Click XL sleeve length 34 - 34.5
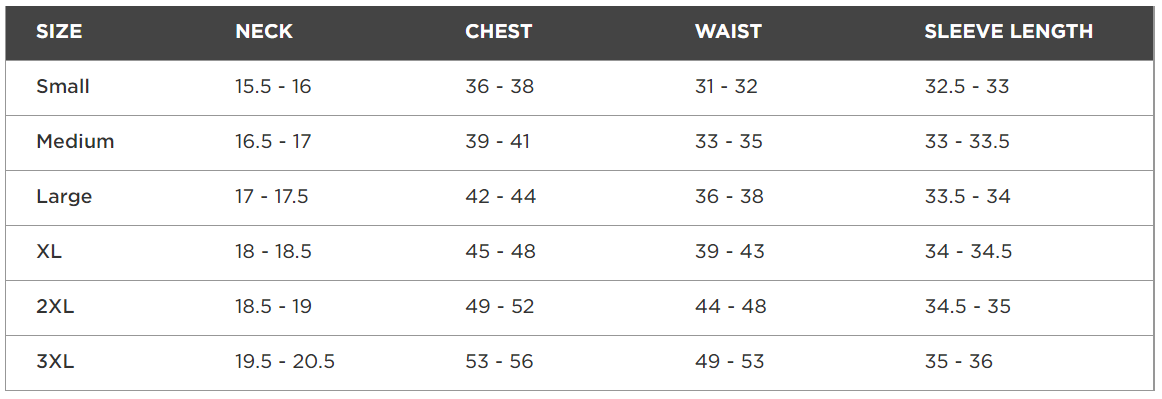The height and width of the screenshot is (399, 1162). point(969,252)
